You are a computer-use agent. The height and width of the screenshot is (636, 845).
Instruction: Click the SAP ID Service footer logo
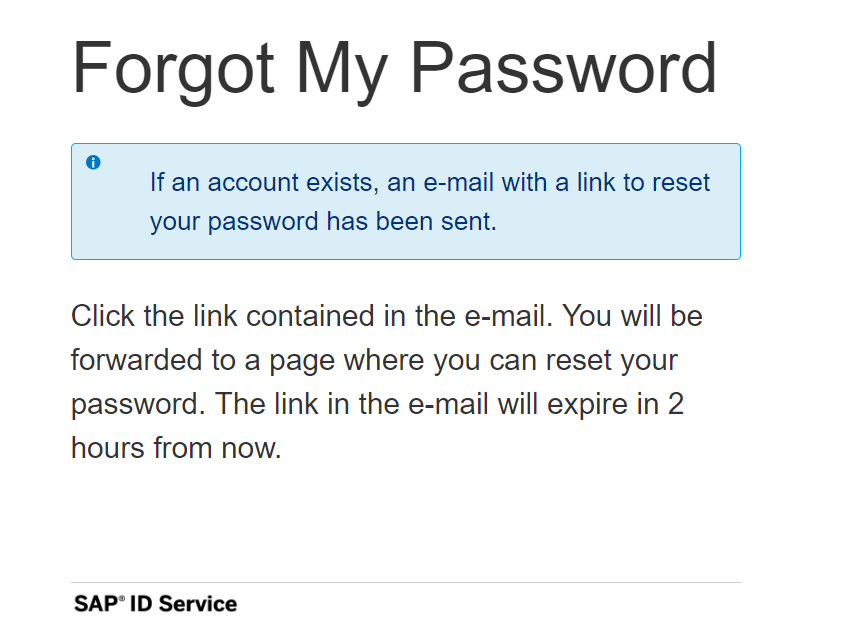pyautogui.click(x=155, y=604)
